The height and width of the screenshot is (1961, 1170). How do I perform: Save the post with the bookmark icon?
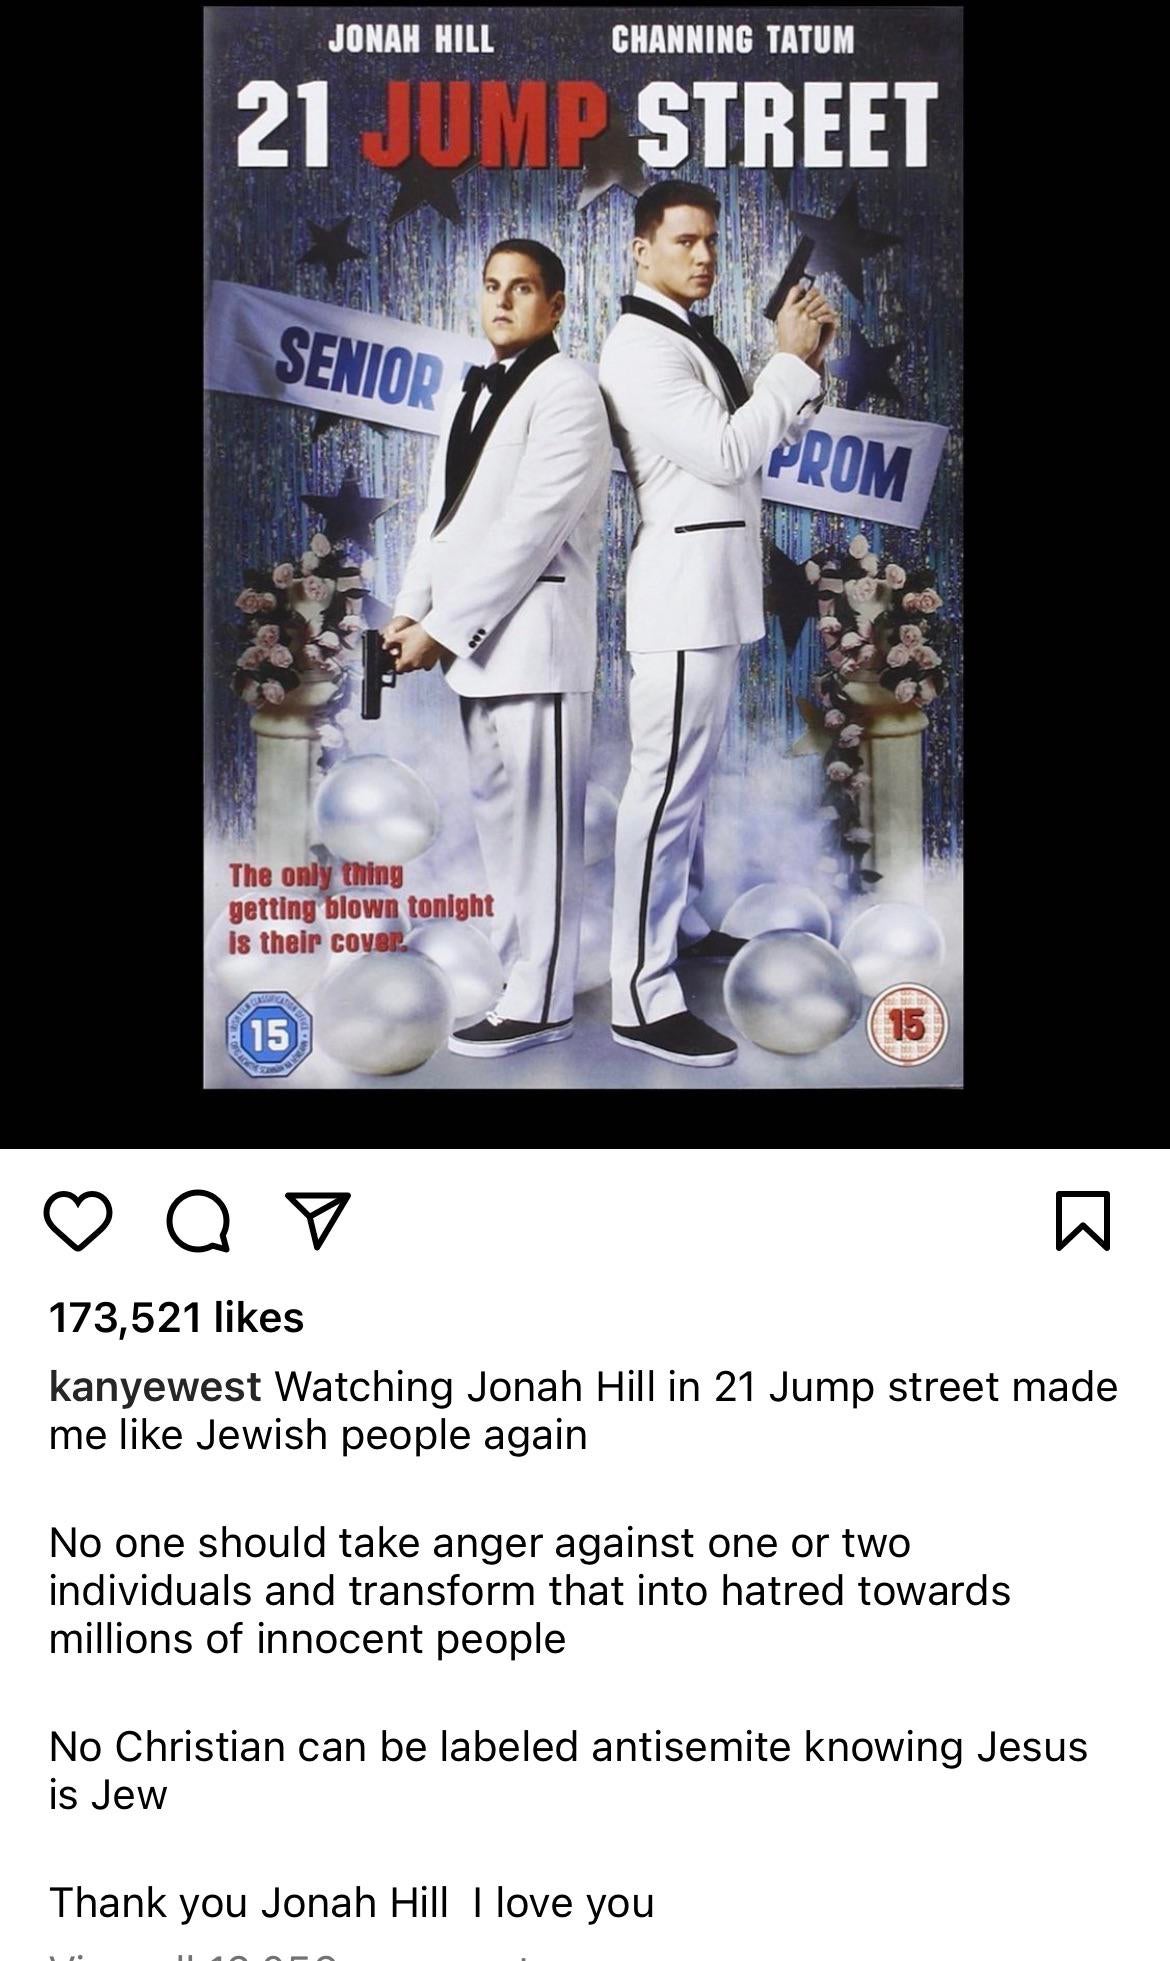[x=1083, y=1220]
